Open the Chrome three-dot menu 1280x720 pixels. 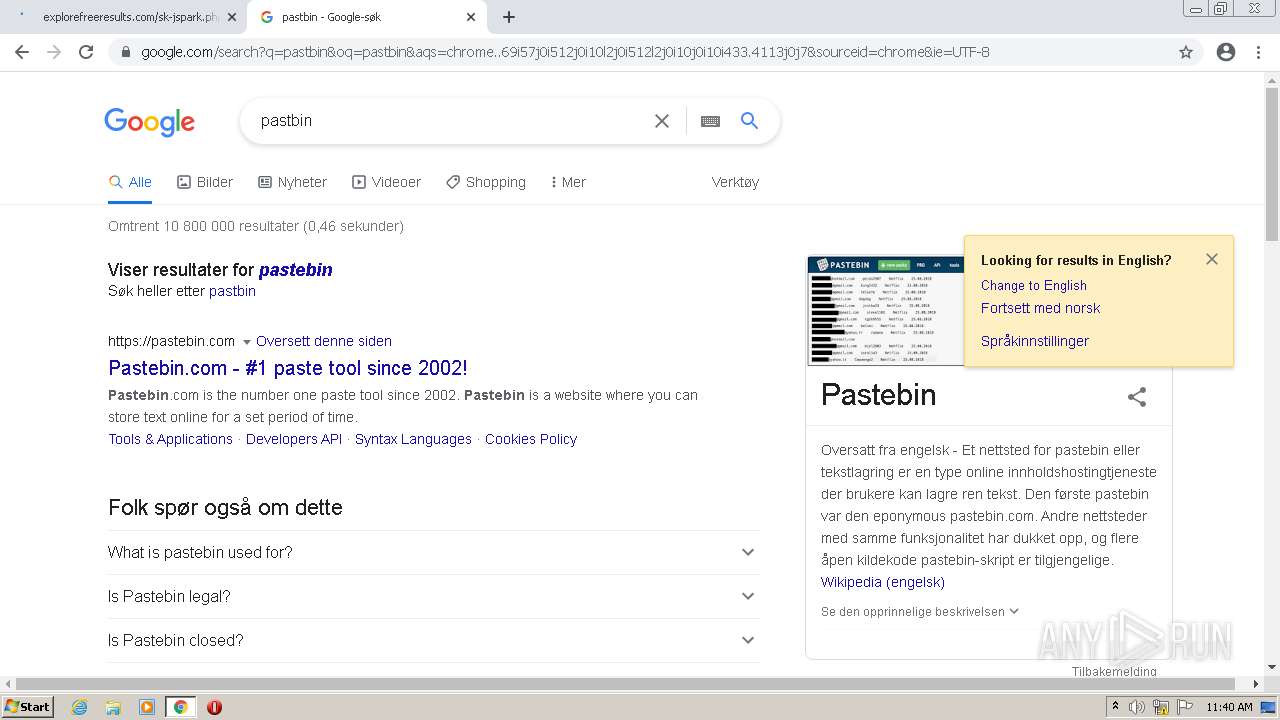(1258, 52)
